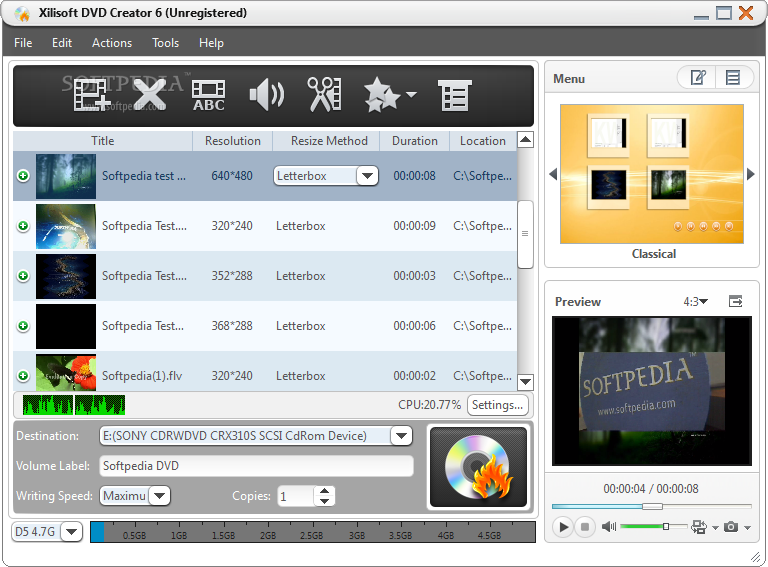Screen dimensions: 768x567
Task: Click the Burn disc button
Action: click(x=478, y=467)
